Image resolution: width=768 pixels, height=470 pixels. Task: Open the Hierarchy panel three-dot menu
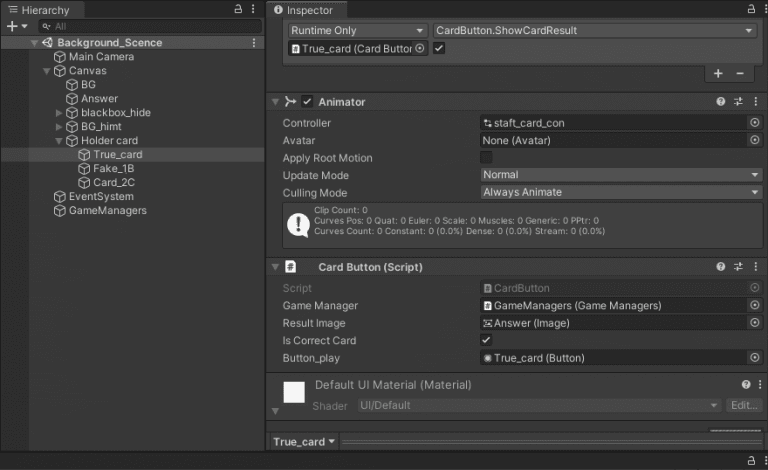(x=253, y=9)
